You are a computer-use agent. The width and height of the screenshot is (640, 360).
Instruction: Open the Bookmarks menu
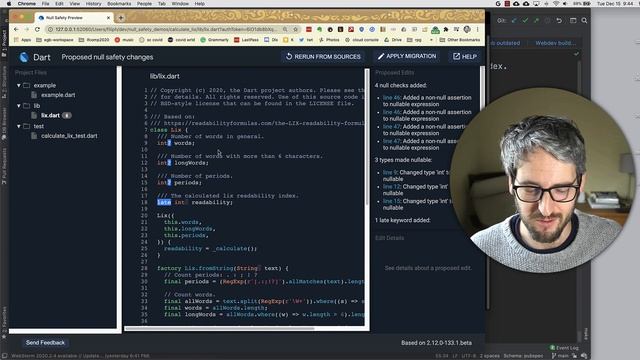point(119,4)
